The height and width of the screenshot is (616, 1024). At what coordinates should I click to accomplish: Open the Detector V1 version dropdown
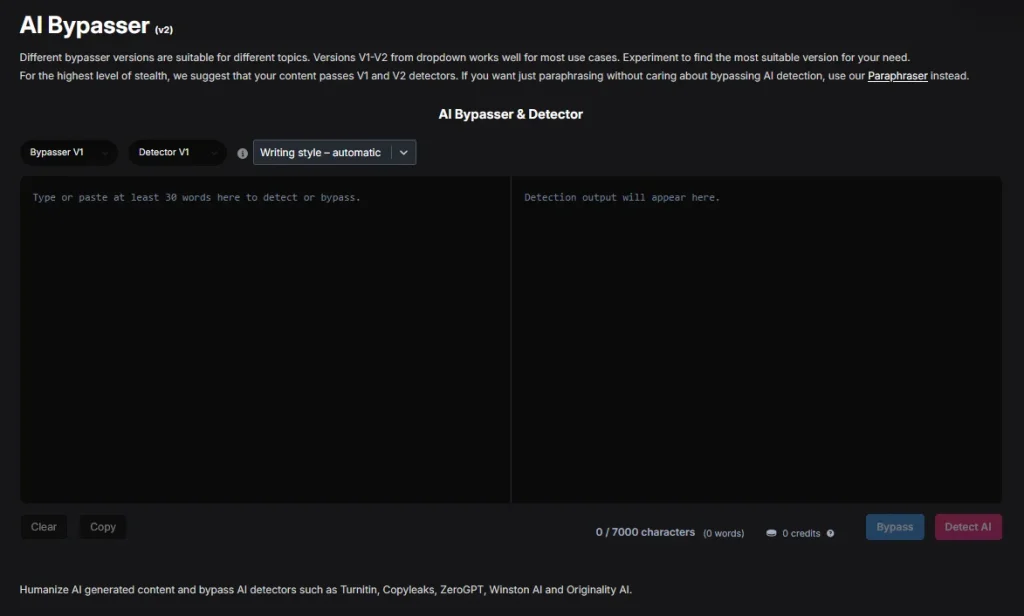[177, 152]
